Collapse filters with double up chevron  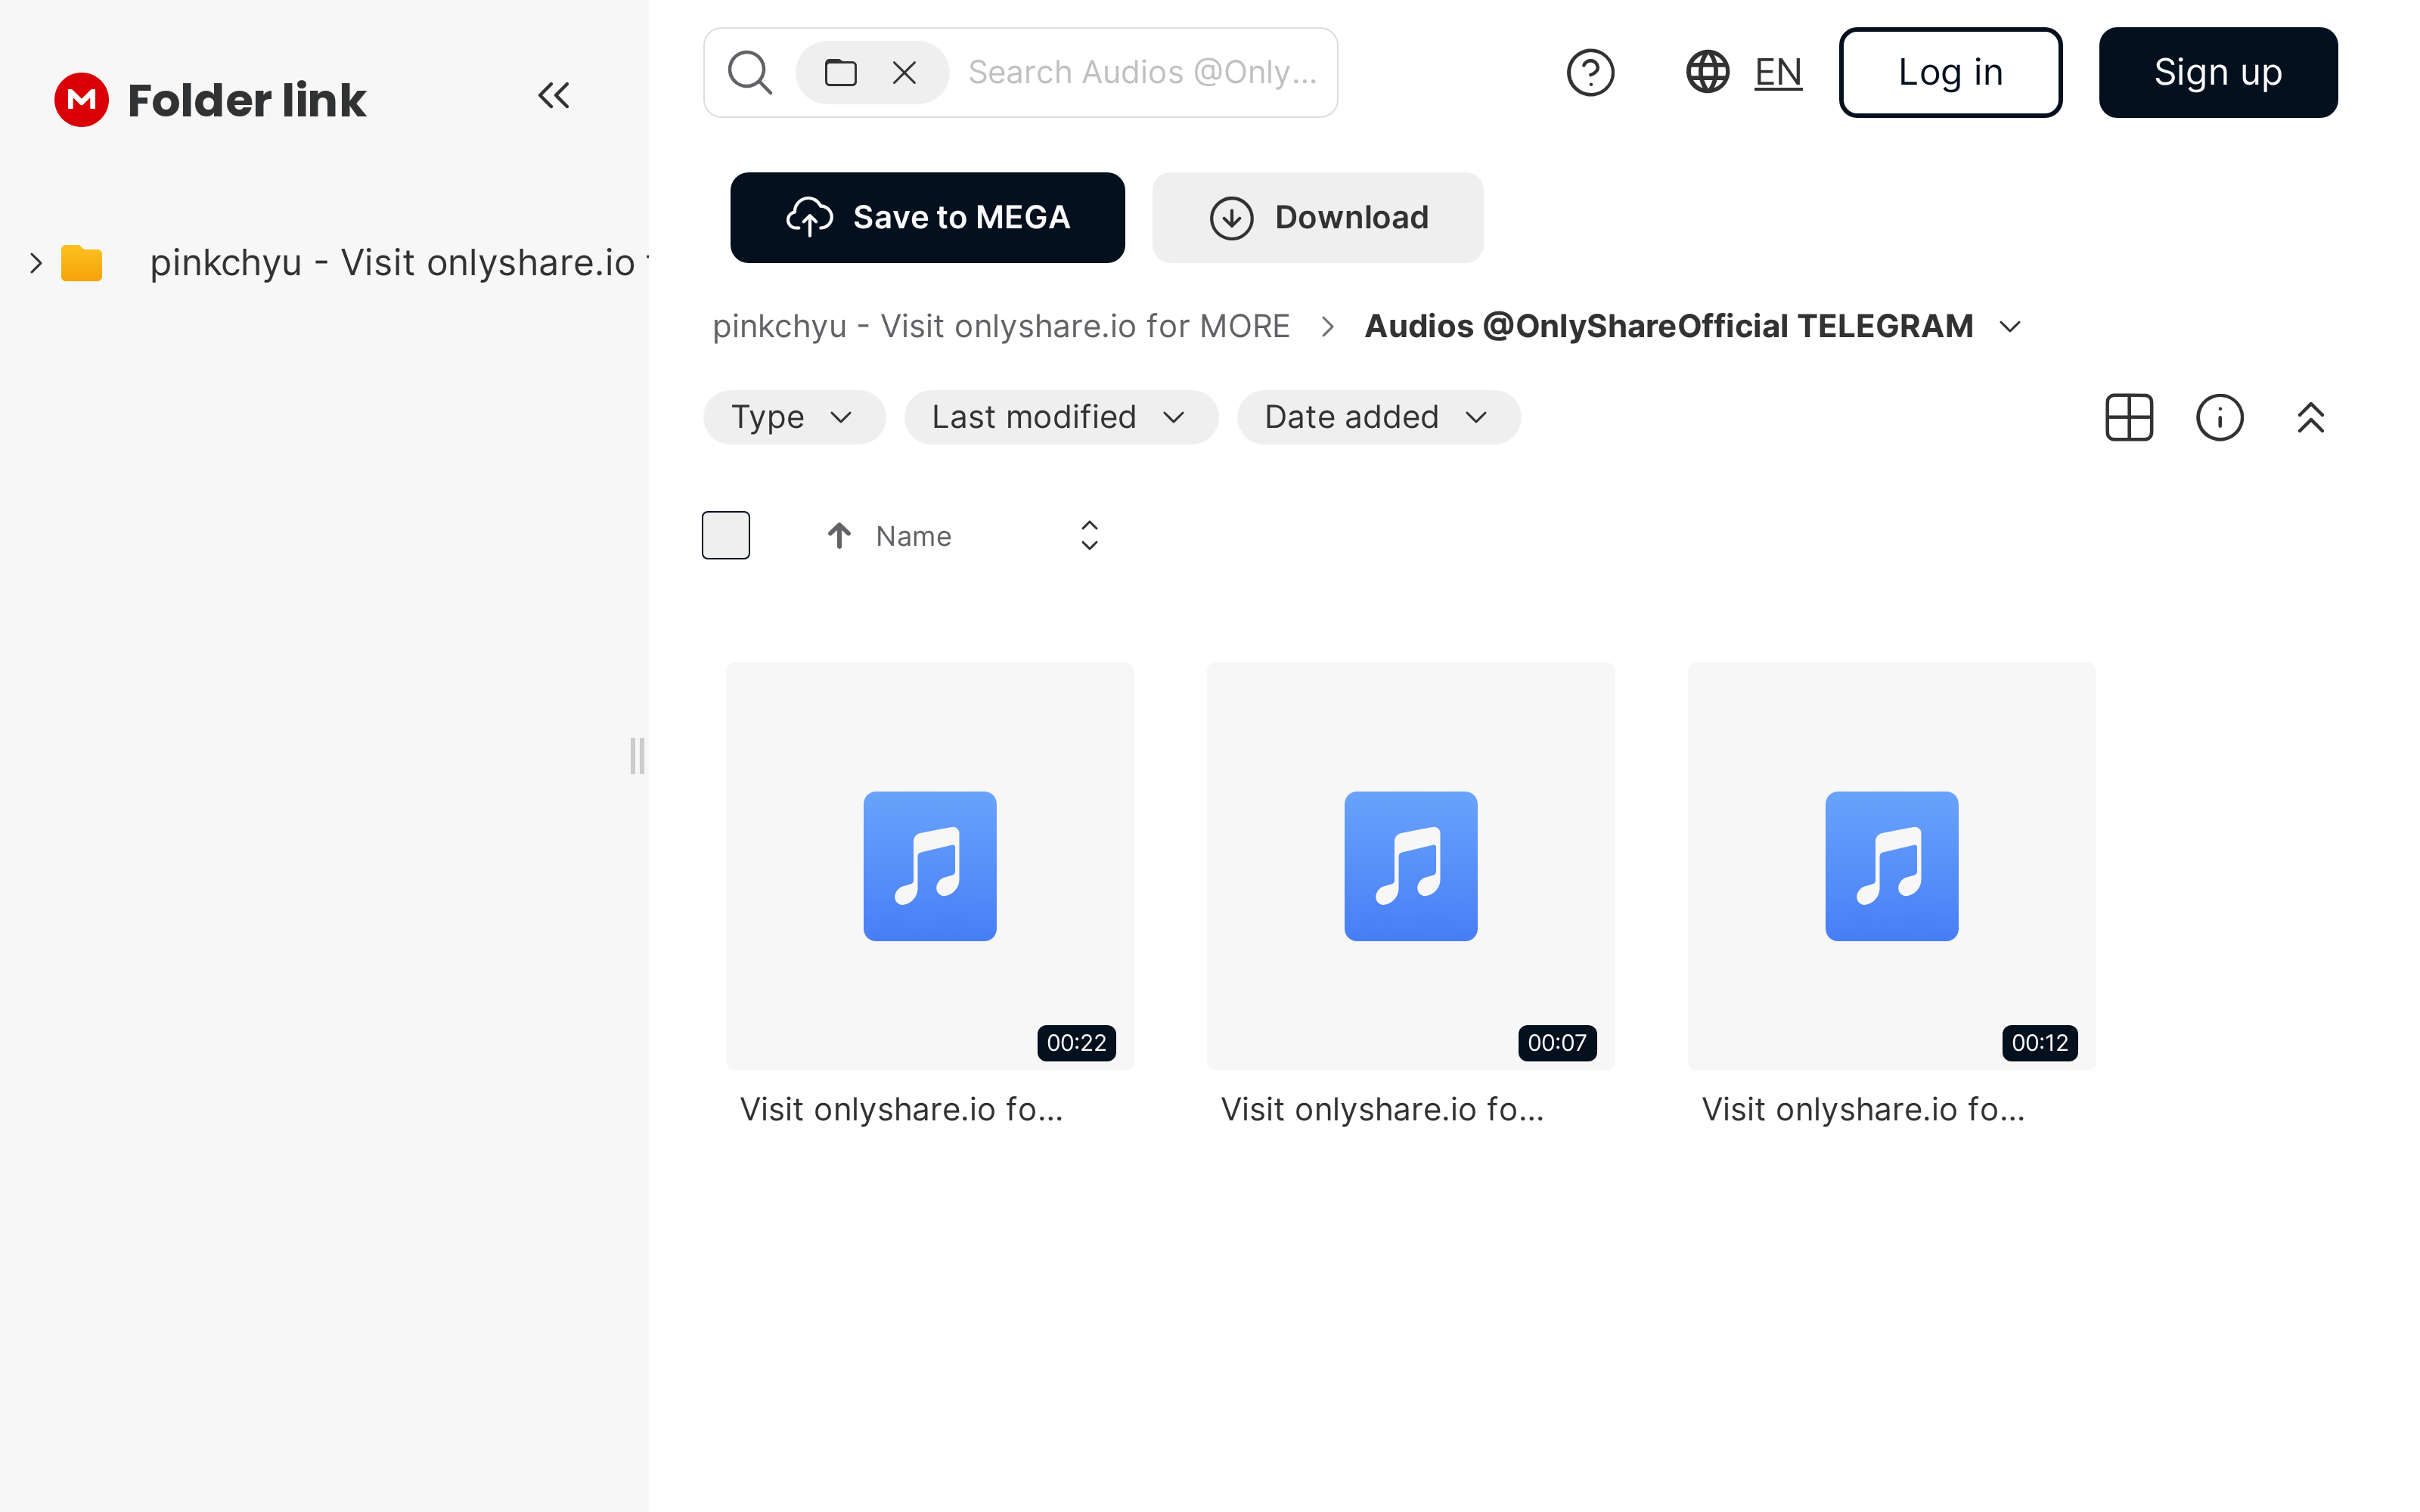[2311, 417]
